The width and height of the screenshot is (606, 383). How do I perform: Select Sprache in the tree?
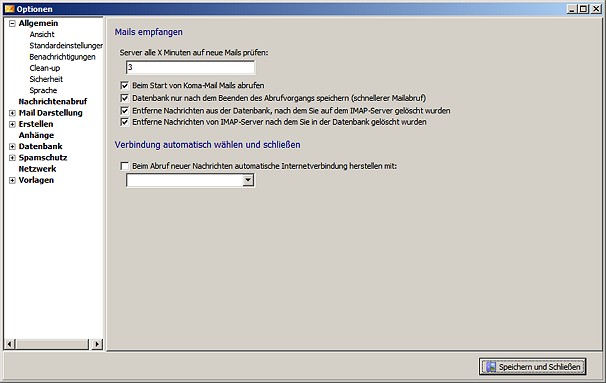[x=43, y=90]
